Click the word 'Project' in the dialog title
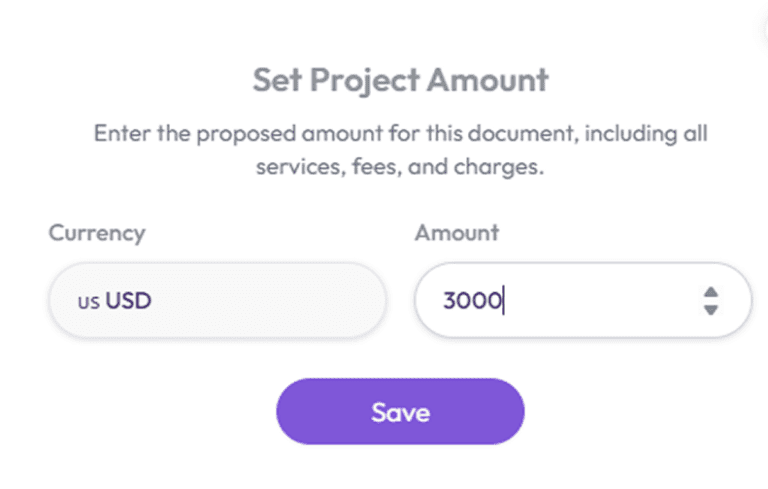The image size is (768, 489). (x=365, y=81)
